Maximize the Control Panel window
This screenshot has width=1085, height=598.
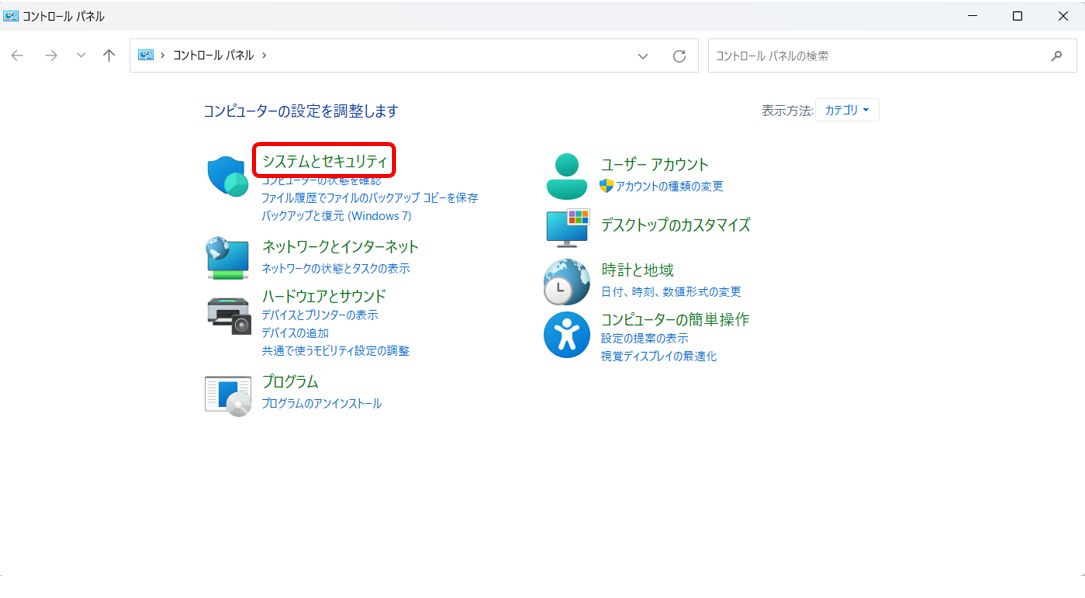coord(1017,16)
